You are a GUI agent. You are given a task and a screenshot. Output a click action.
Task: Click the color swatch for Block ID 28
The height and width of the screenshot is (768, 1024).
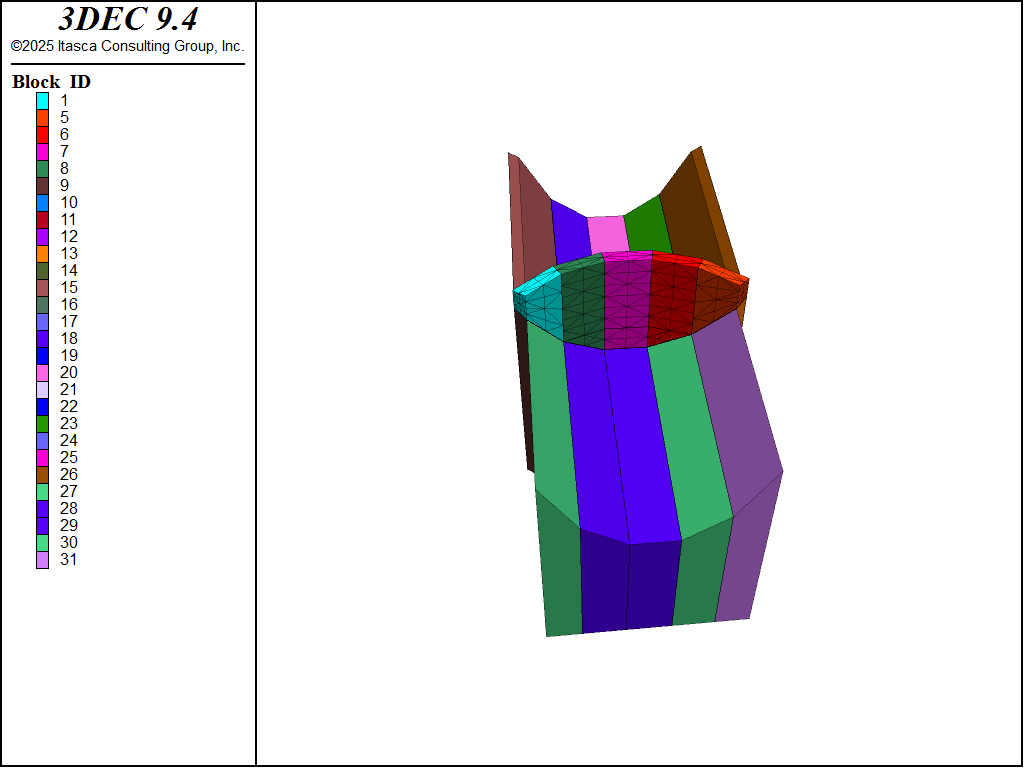point(42,508)
